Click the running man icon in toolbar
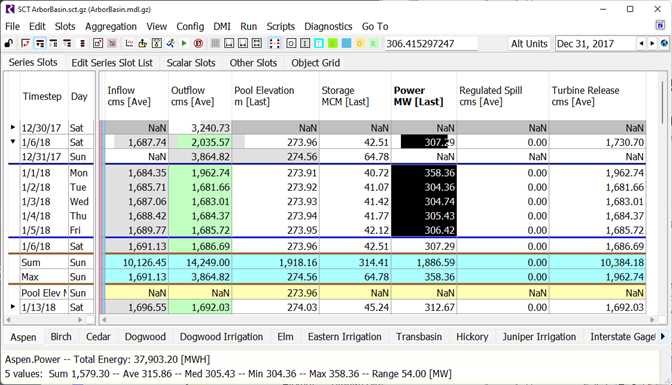This screenshot has height=385, width=672. click(171, 43)
